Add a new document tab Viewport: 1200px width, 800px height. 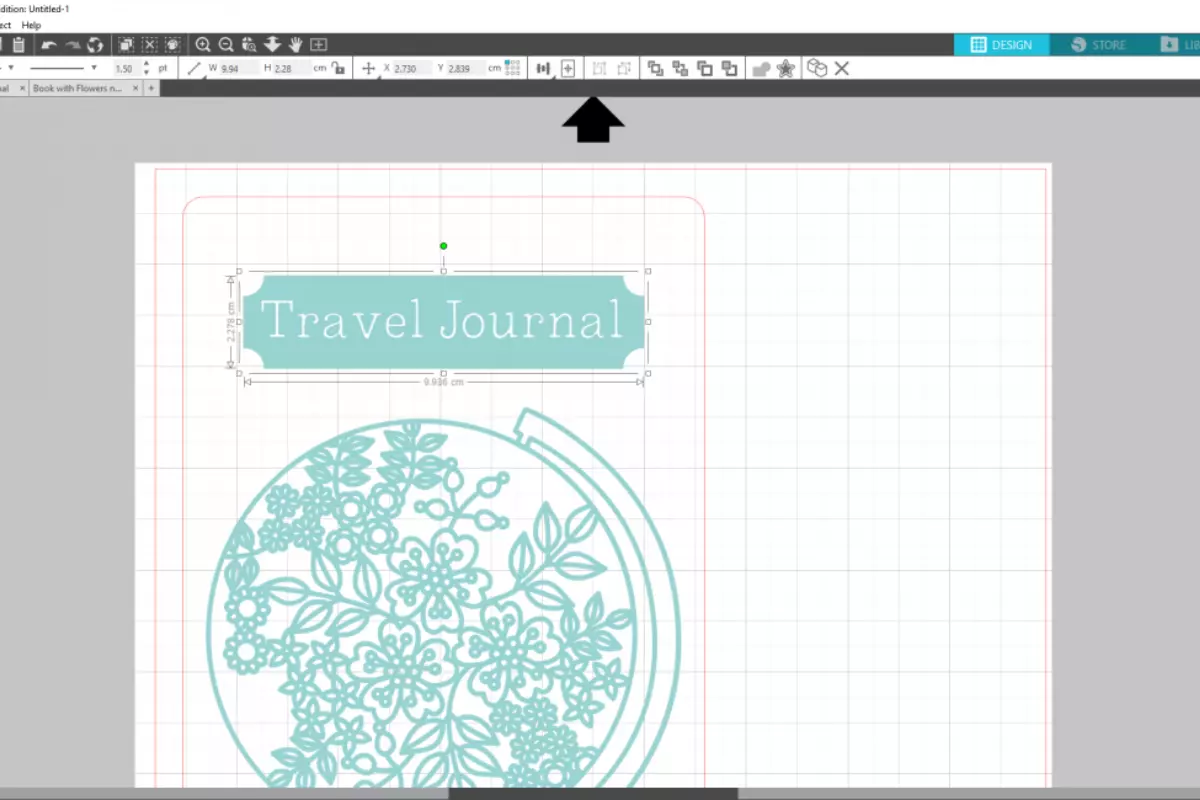(x=152, y=88)
